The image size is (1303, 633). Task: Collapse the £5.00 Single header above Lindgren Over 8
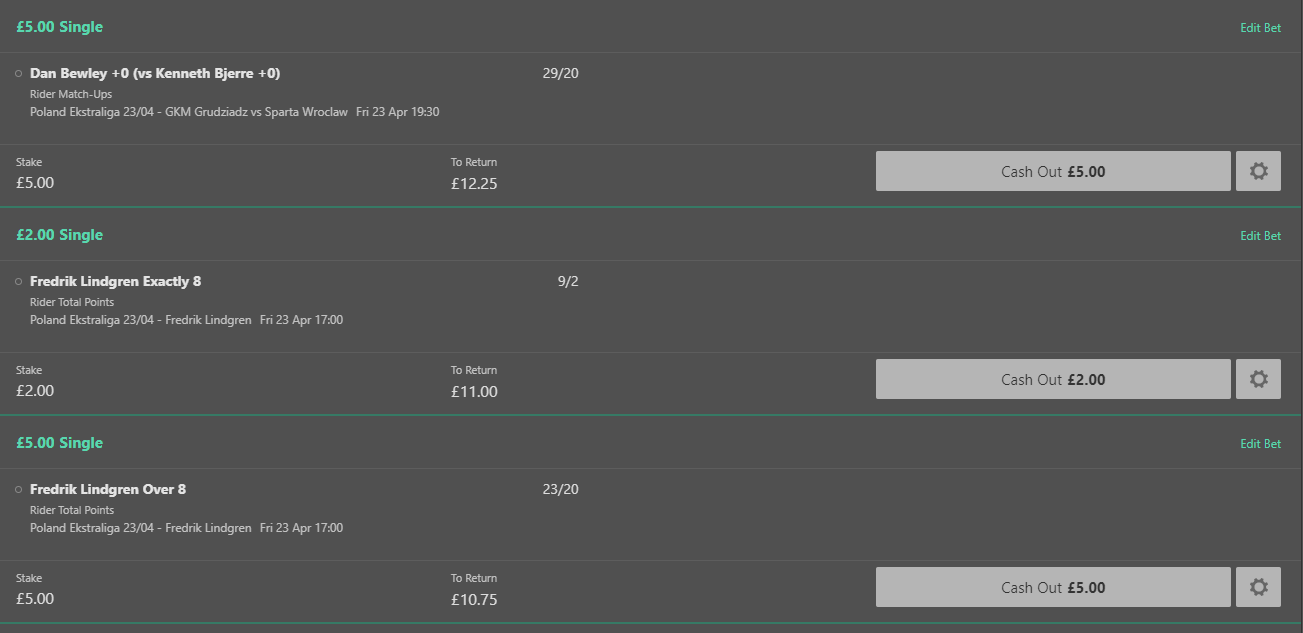pos(59,443)
